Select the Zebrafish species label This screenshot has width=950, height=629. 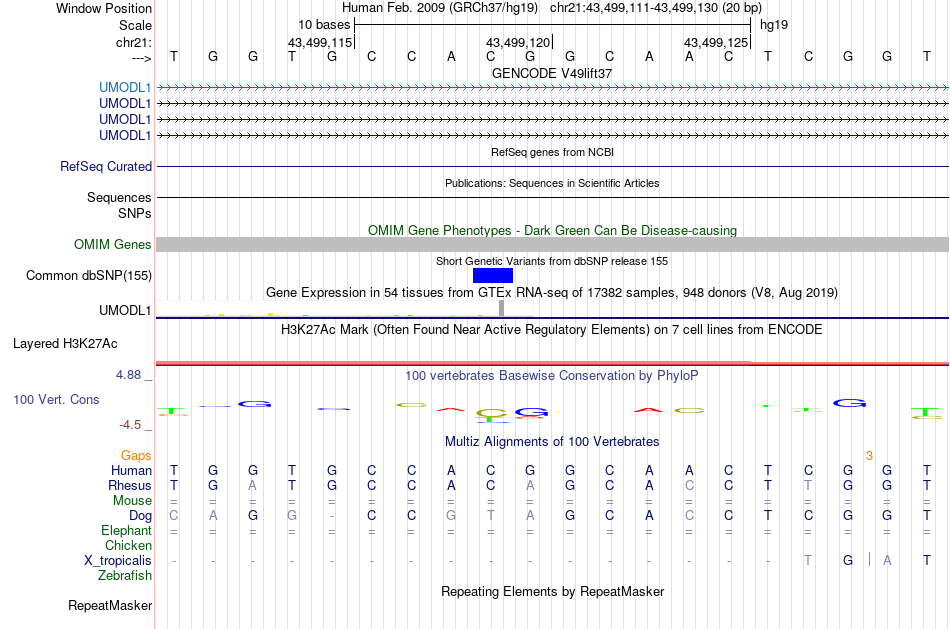coord(125,576)
